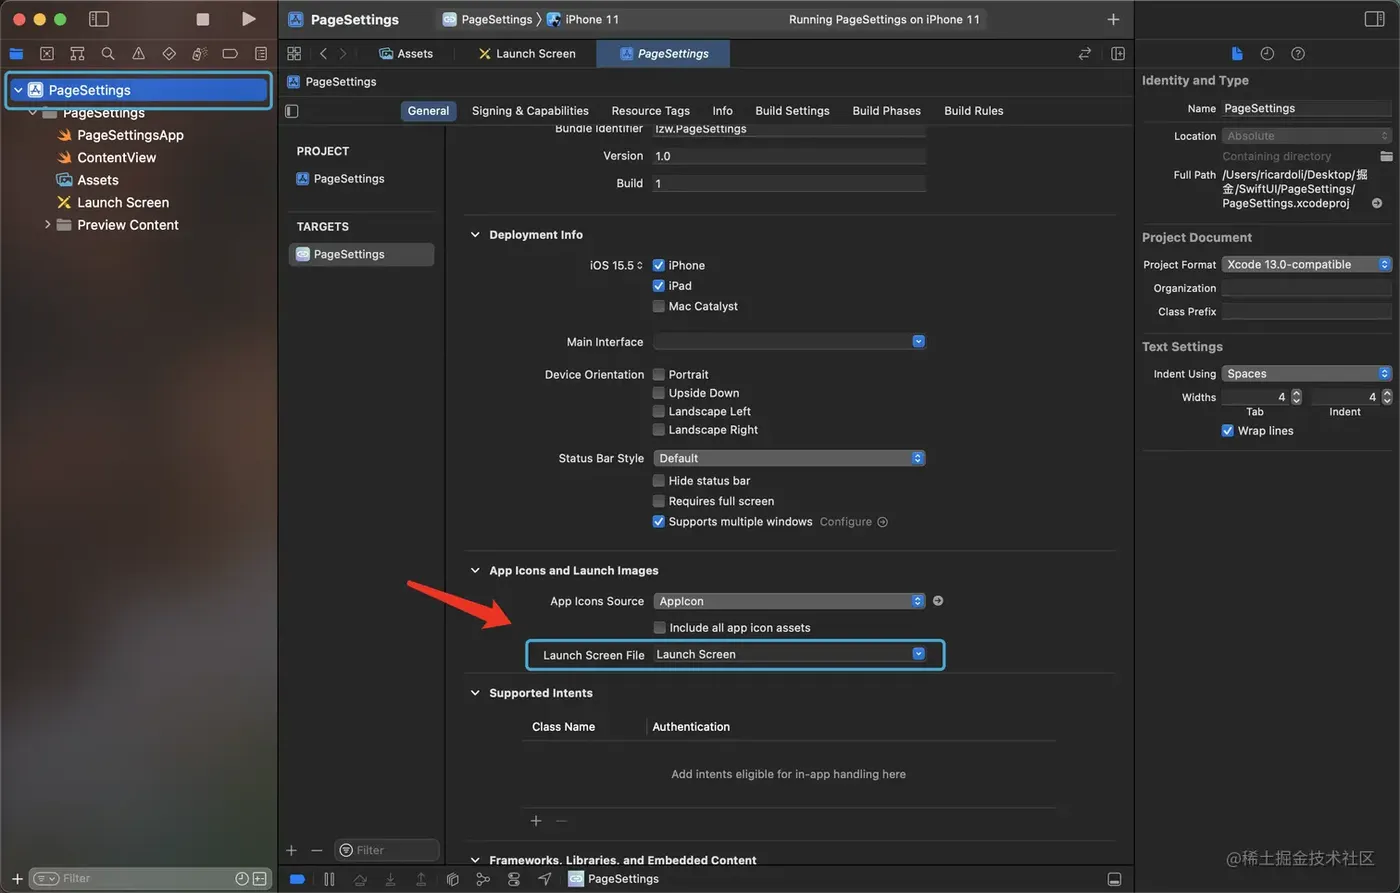Check Requires full screen
The image size is (1400, 893).
(659, 501)
